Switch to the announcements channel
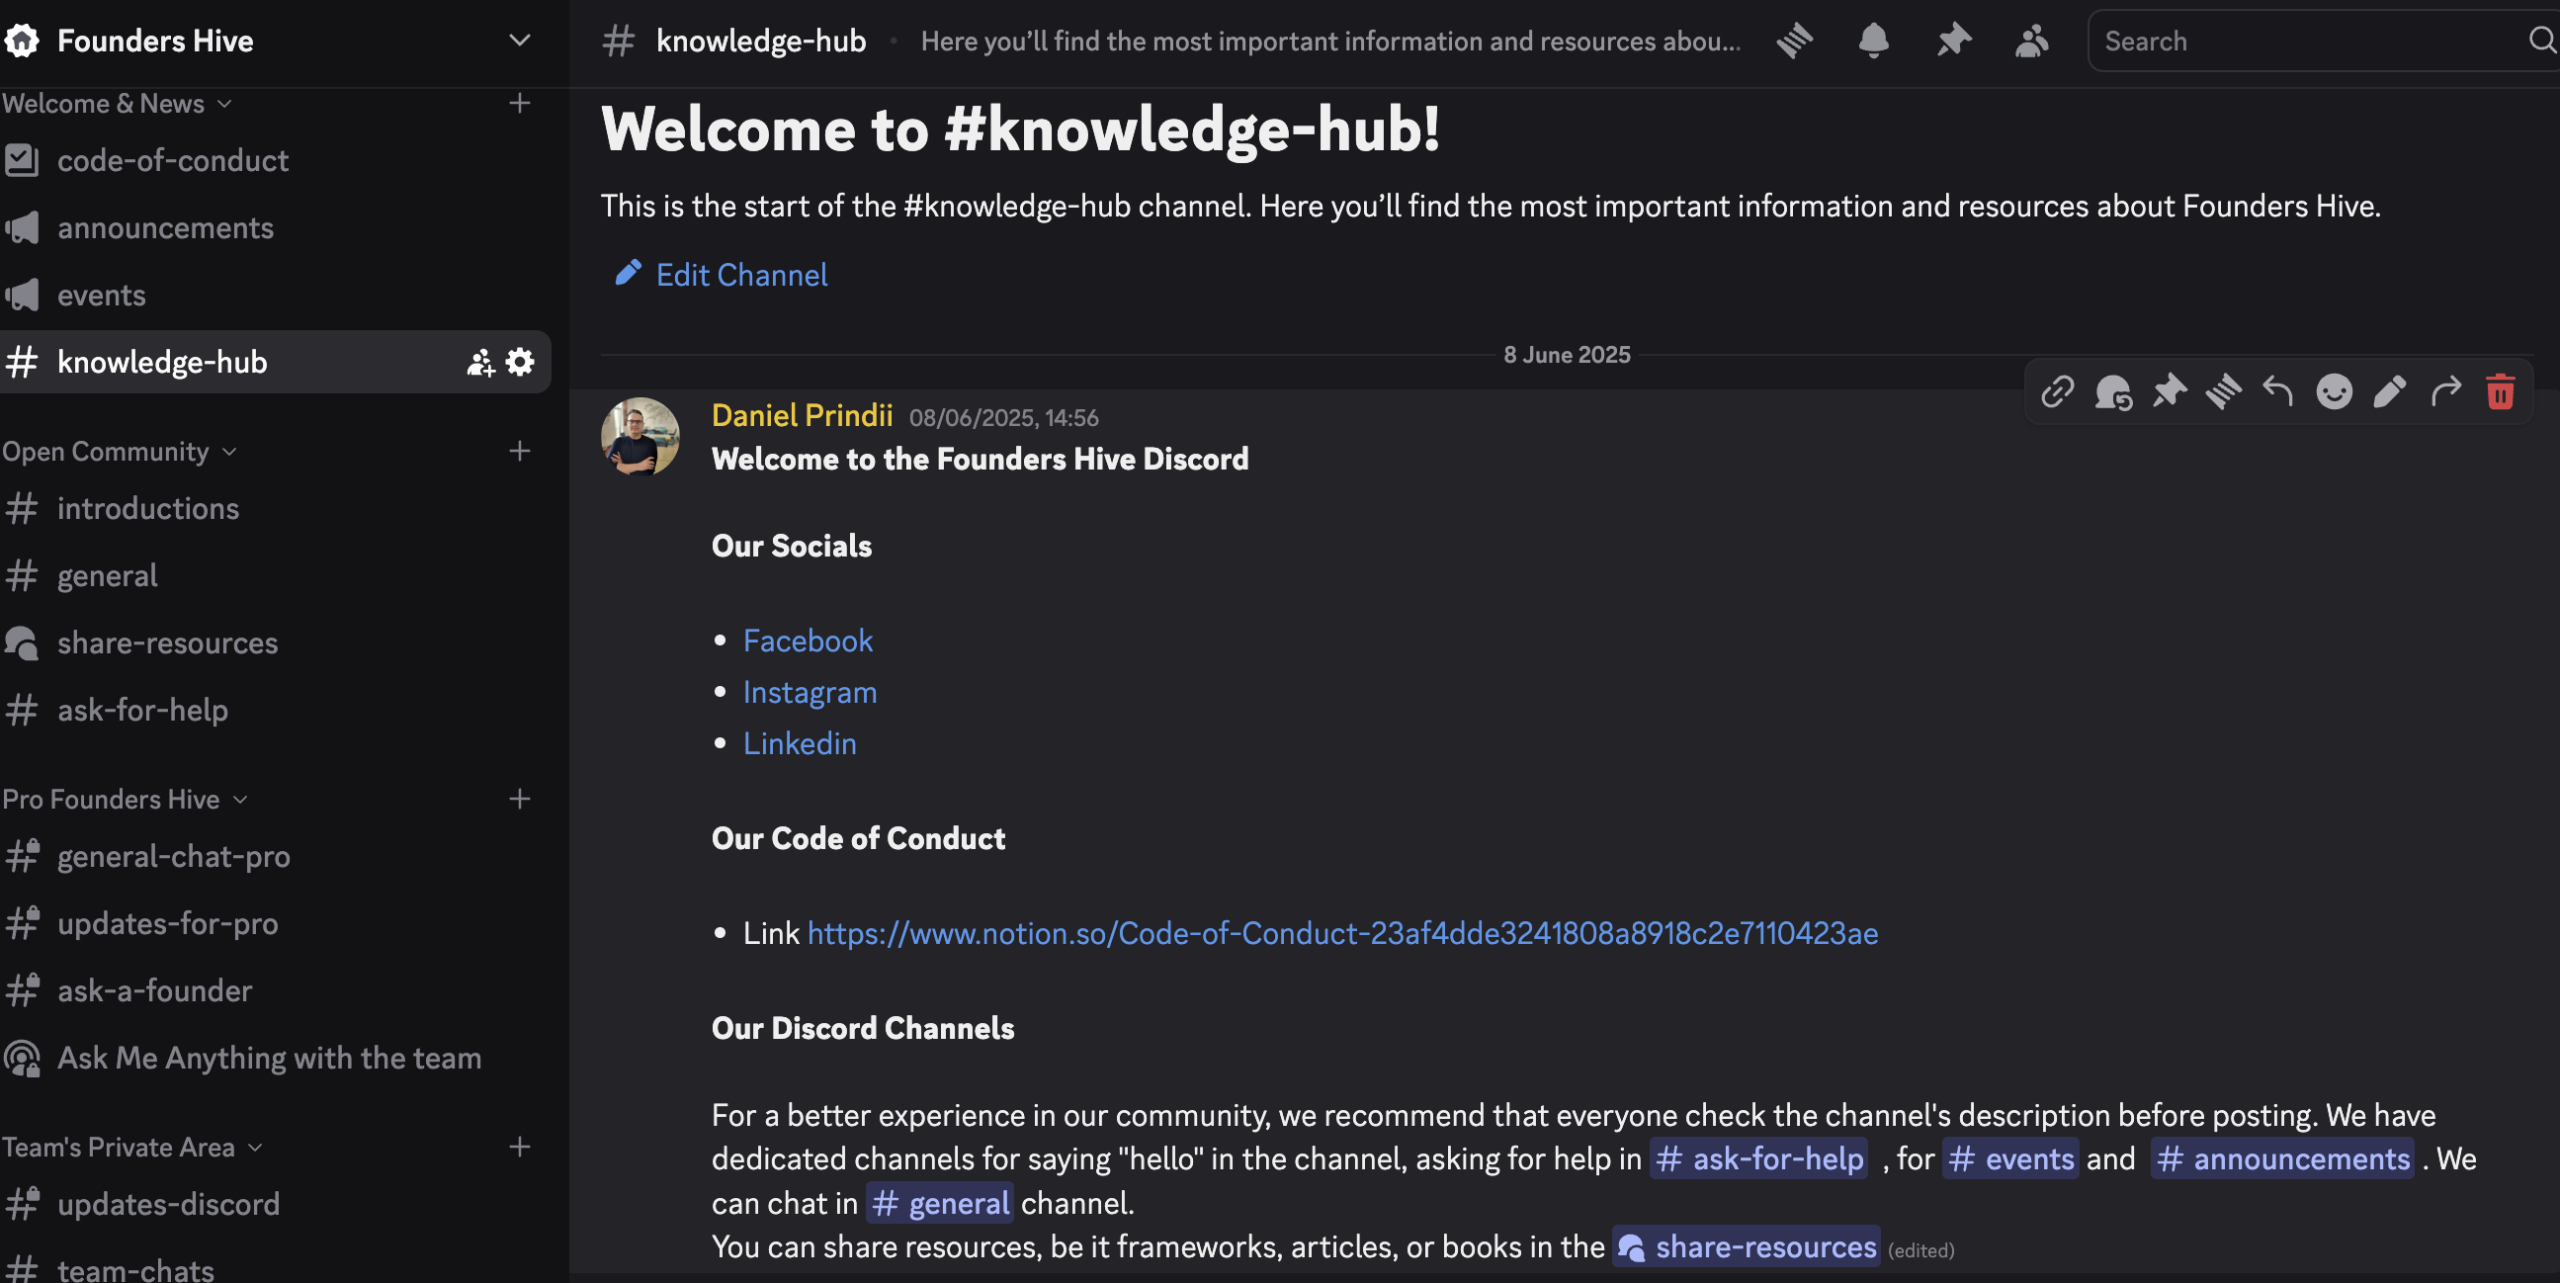Image resolution: width=2560 pixels, height=1283 pixels. tap(165, 228)
